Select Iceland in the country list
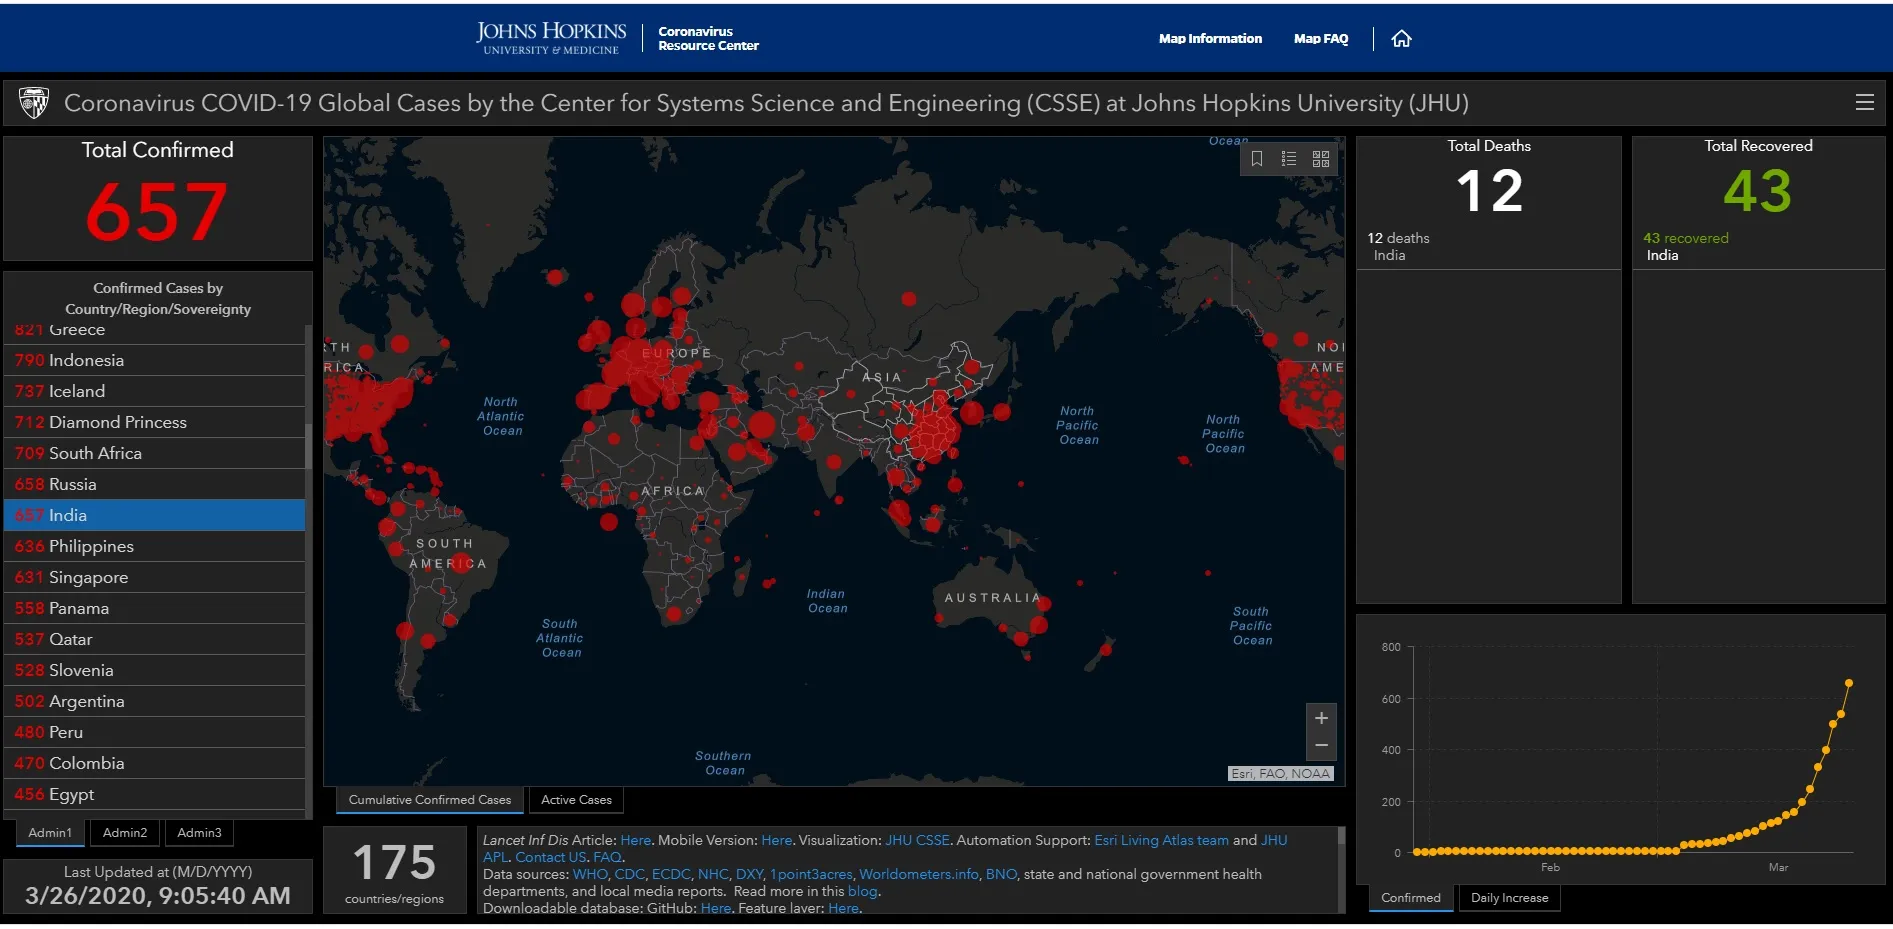Screen dimensions: 1893x929 (x=155, y=391)
